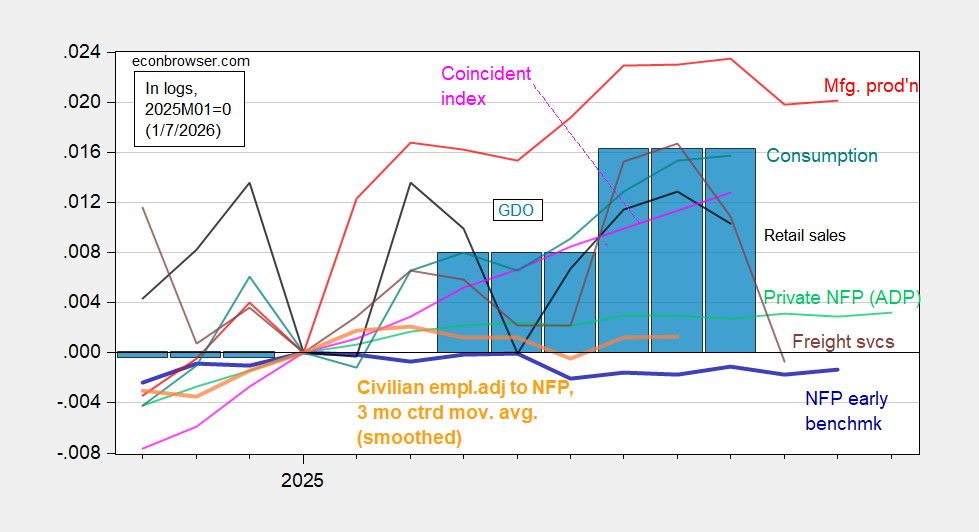Select the Consumption series label

point(821,156)
